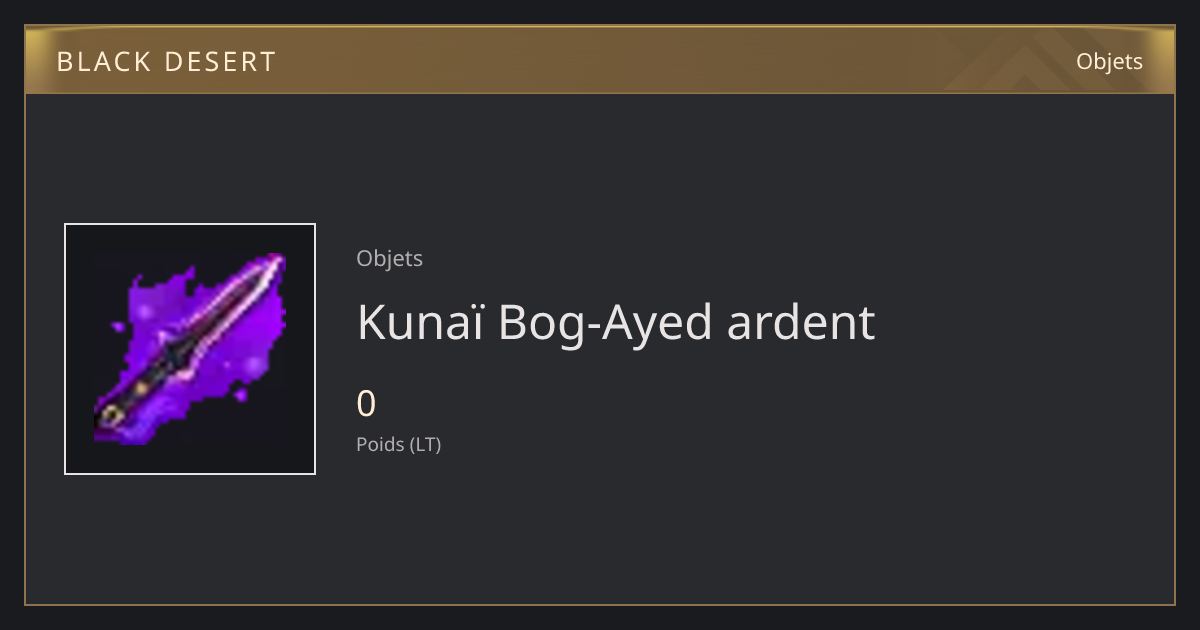
Task: Open the BLACK DESERT home logo text
Action: point(166,62)
